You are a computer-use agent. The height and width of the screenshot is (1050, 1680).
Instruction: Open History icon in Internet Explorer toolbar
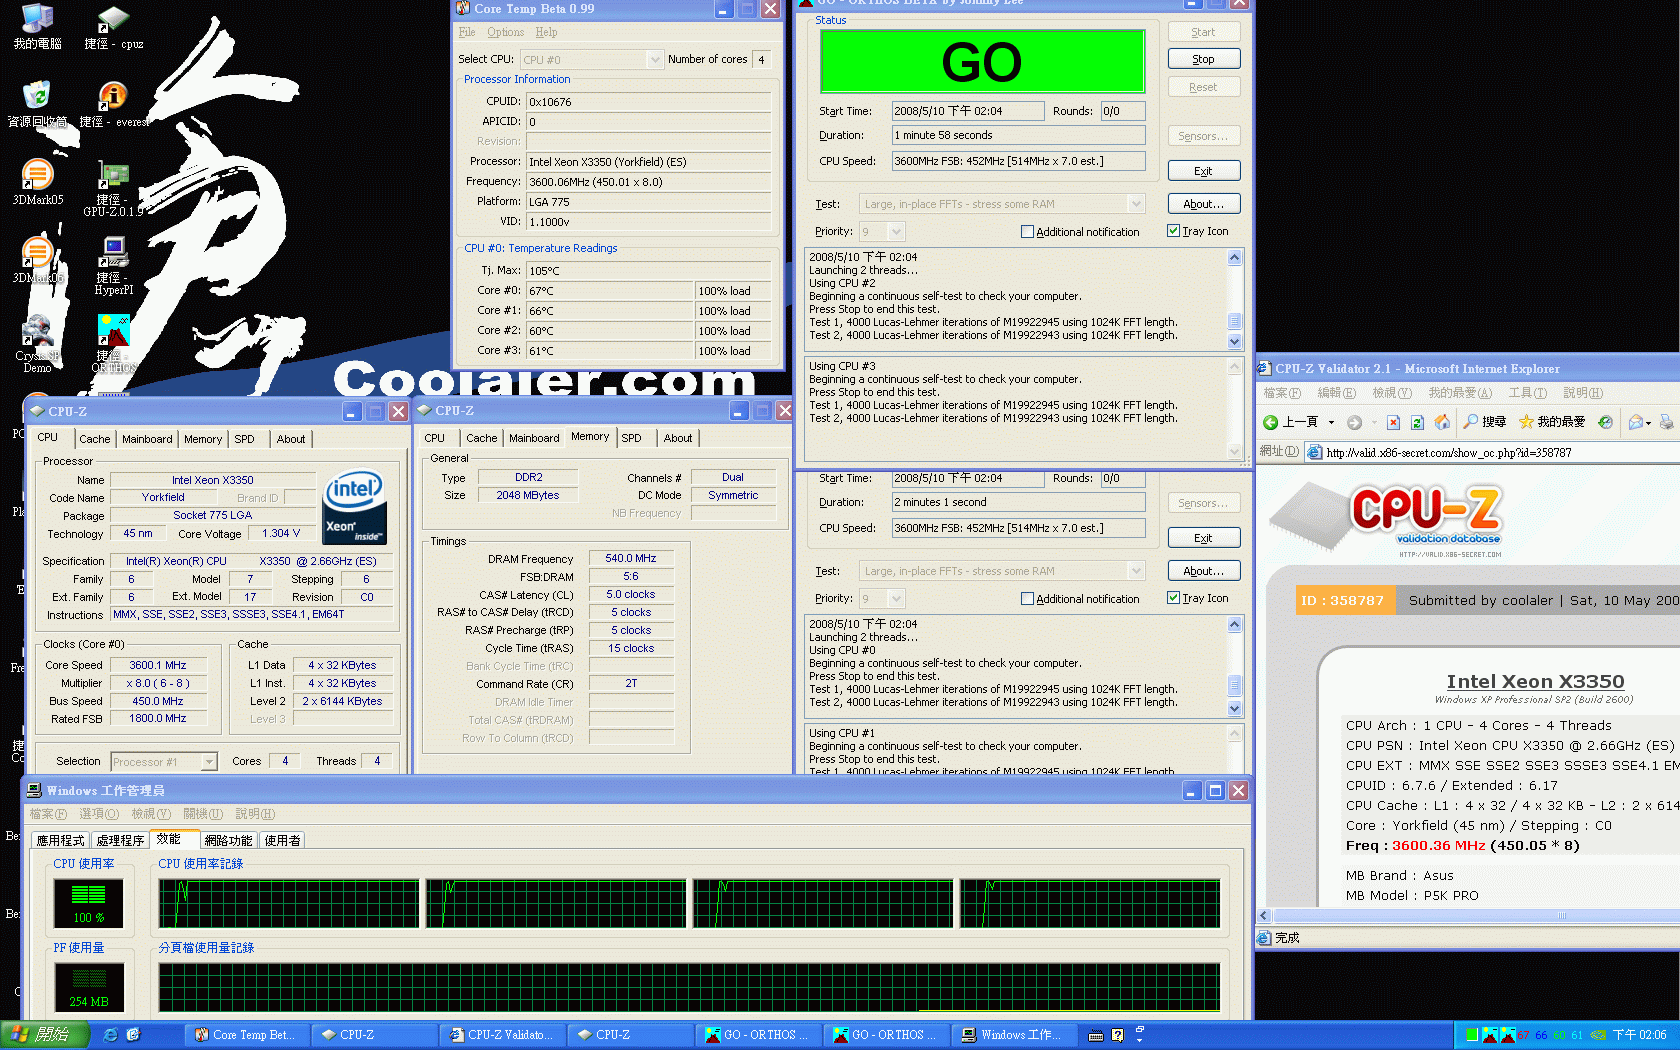pos(1605,422)
